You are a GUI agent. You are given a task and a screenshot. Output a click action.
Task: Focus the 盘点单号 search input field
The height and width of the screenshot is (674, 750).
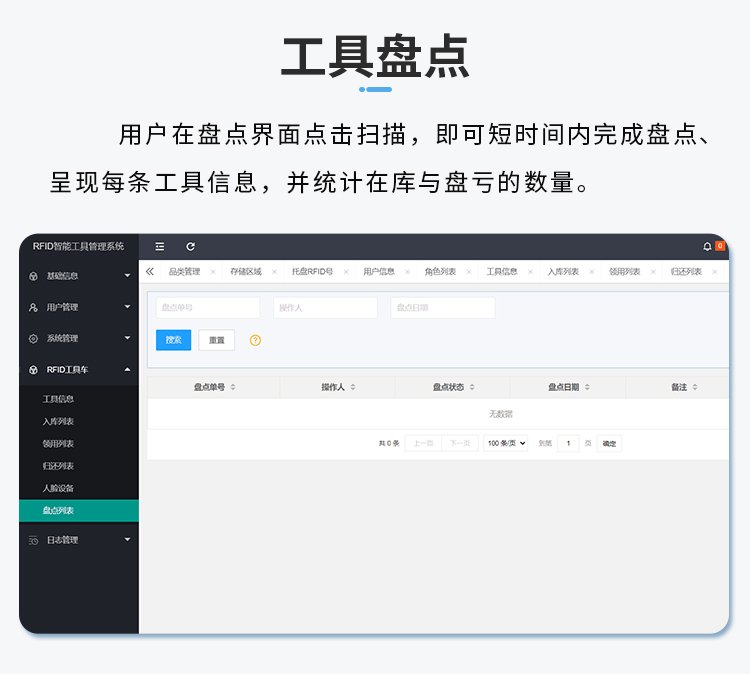pos(207,308)
